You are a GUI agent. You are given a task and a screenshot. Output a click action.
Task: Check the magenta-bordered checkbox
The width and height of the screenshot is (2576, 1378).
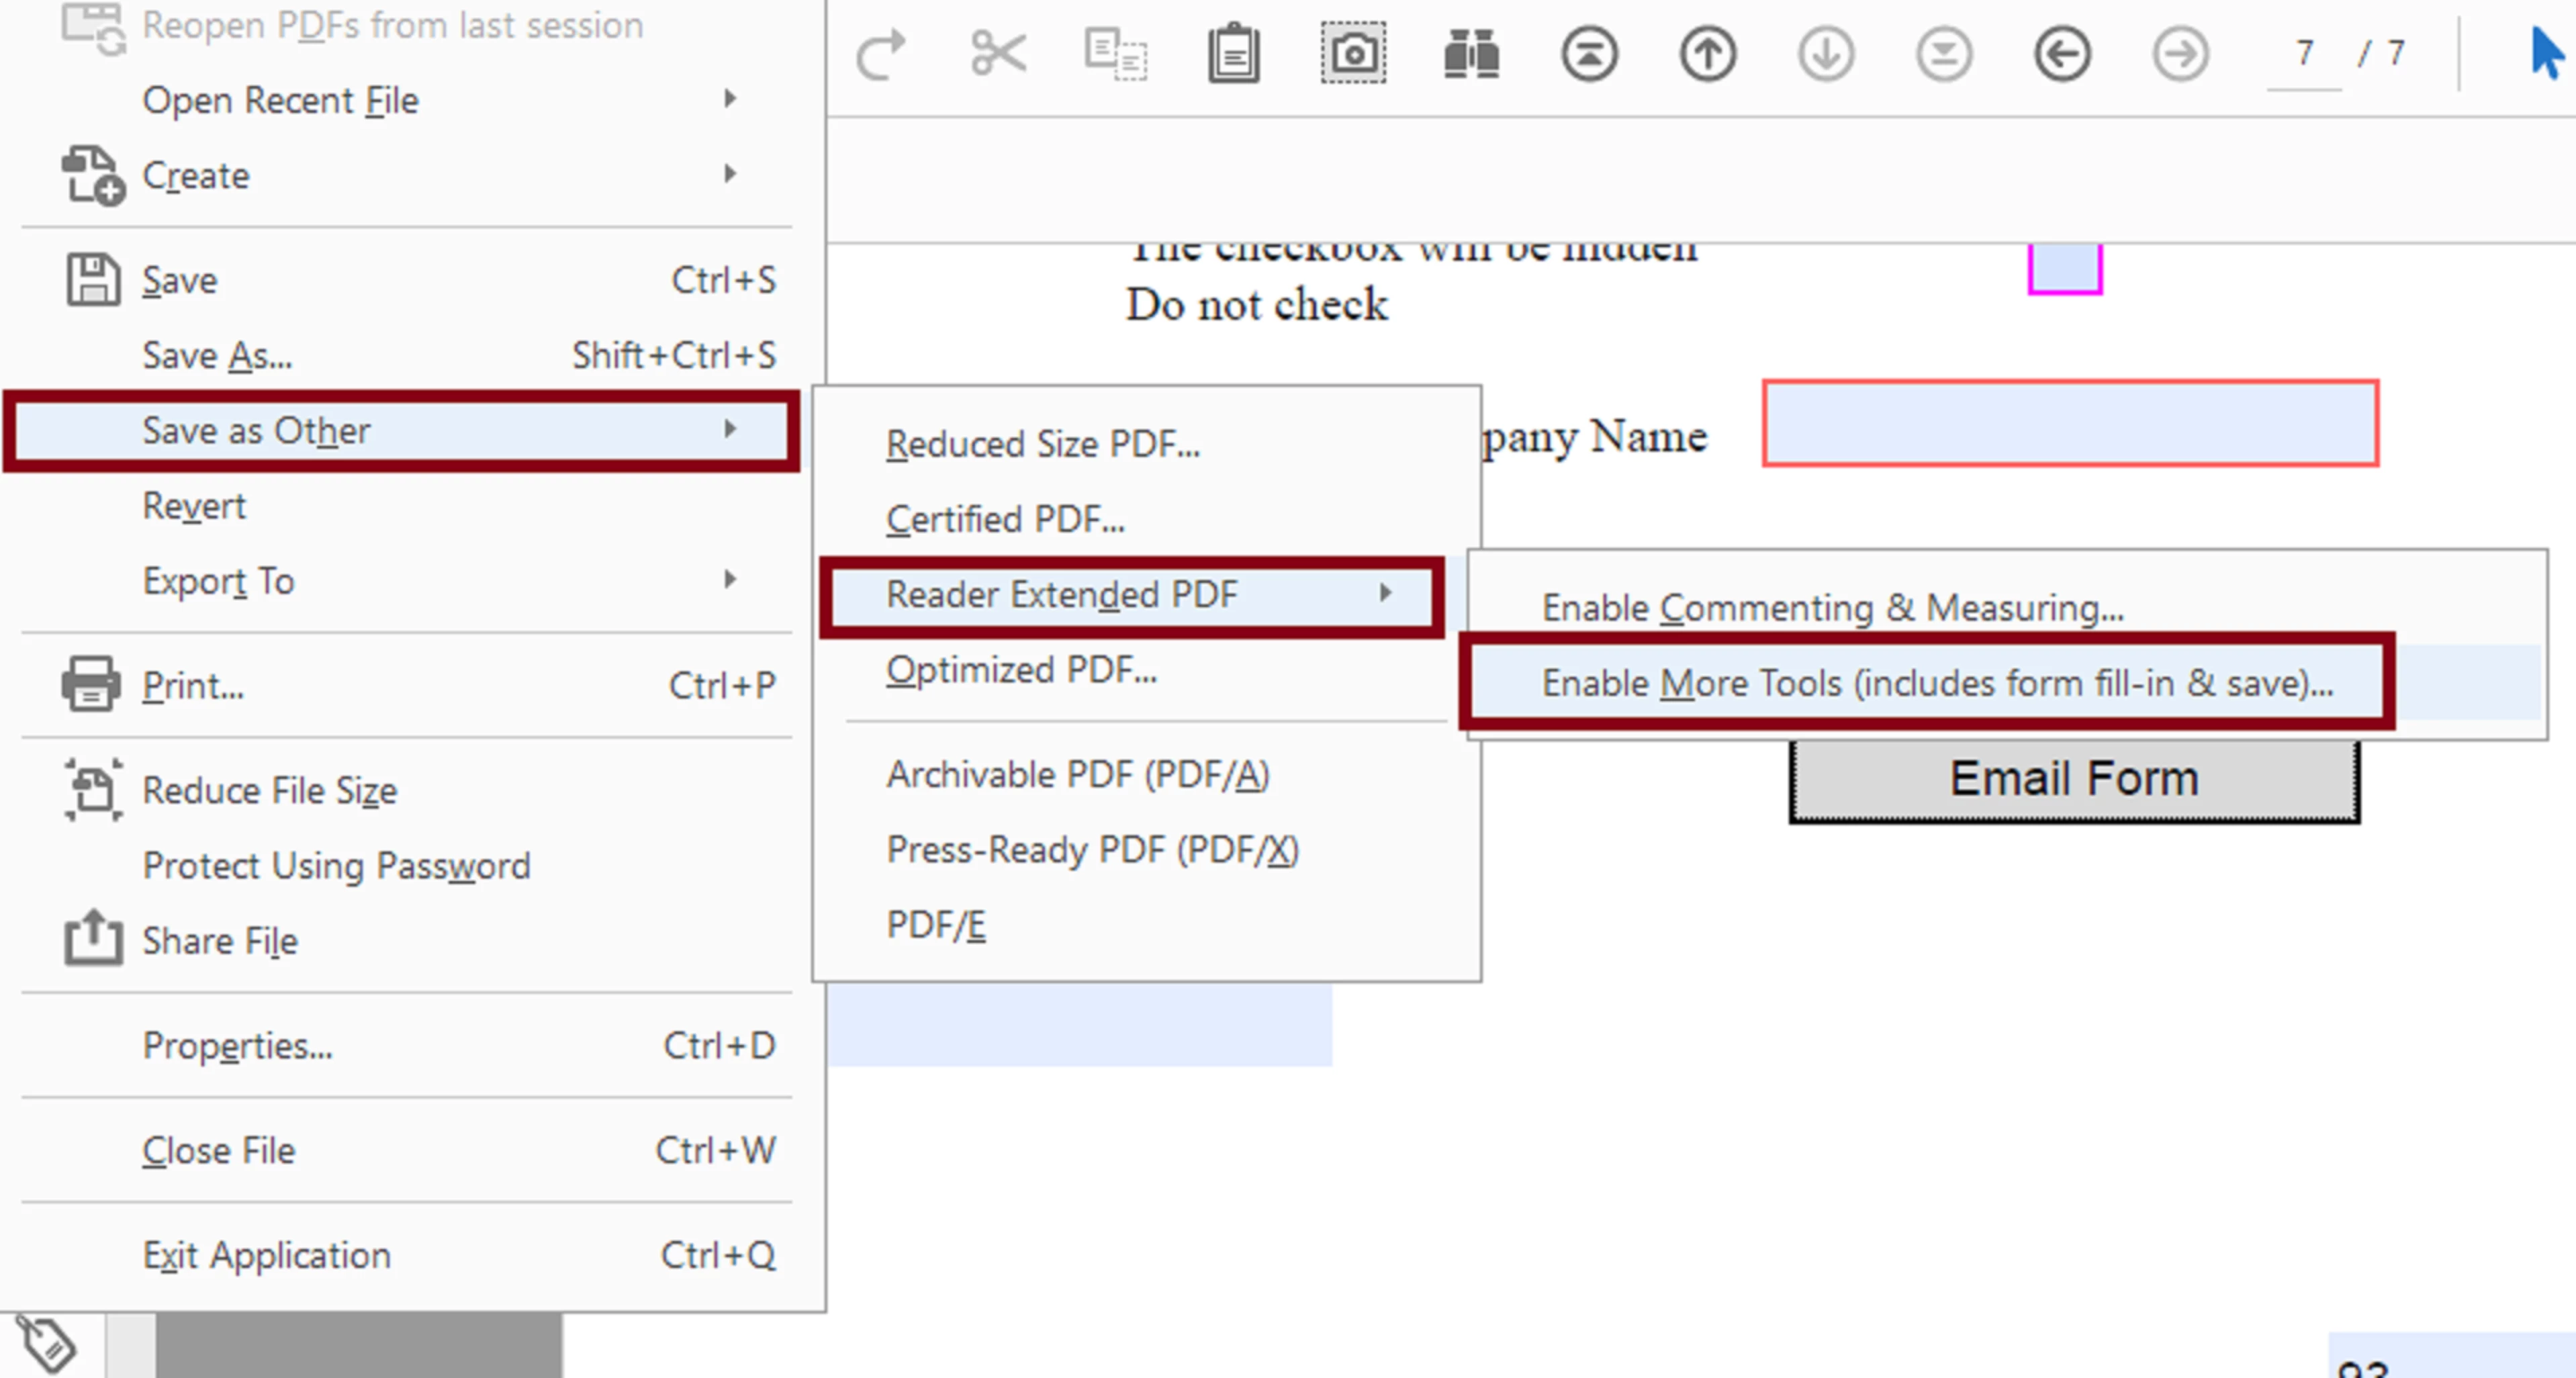coord(2064,267)
